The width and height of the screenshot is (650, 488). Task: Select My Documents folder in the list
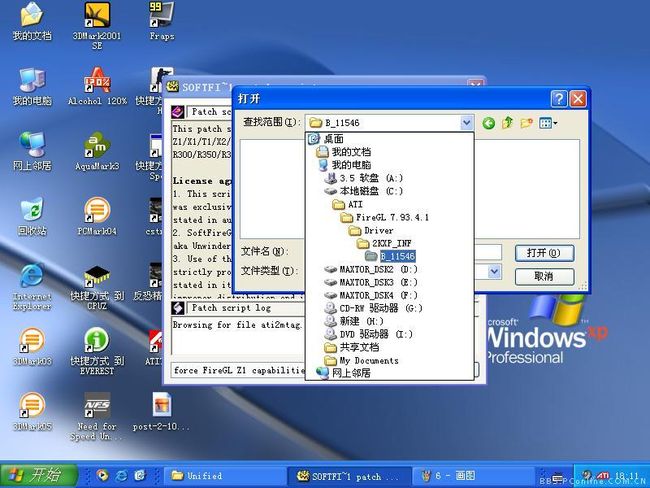tap(361, 360)
